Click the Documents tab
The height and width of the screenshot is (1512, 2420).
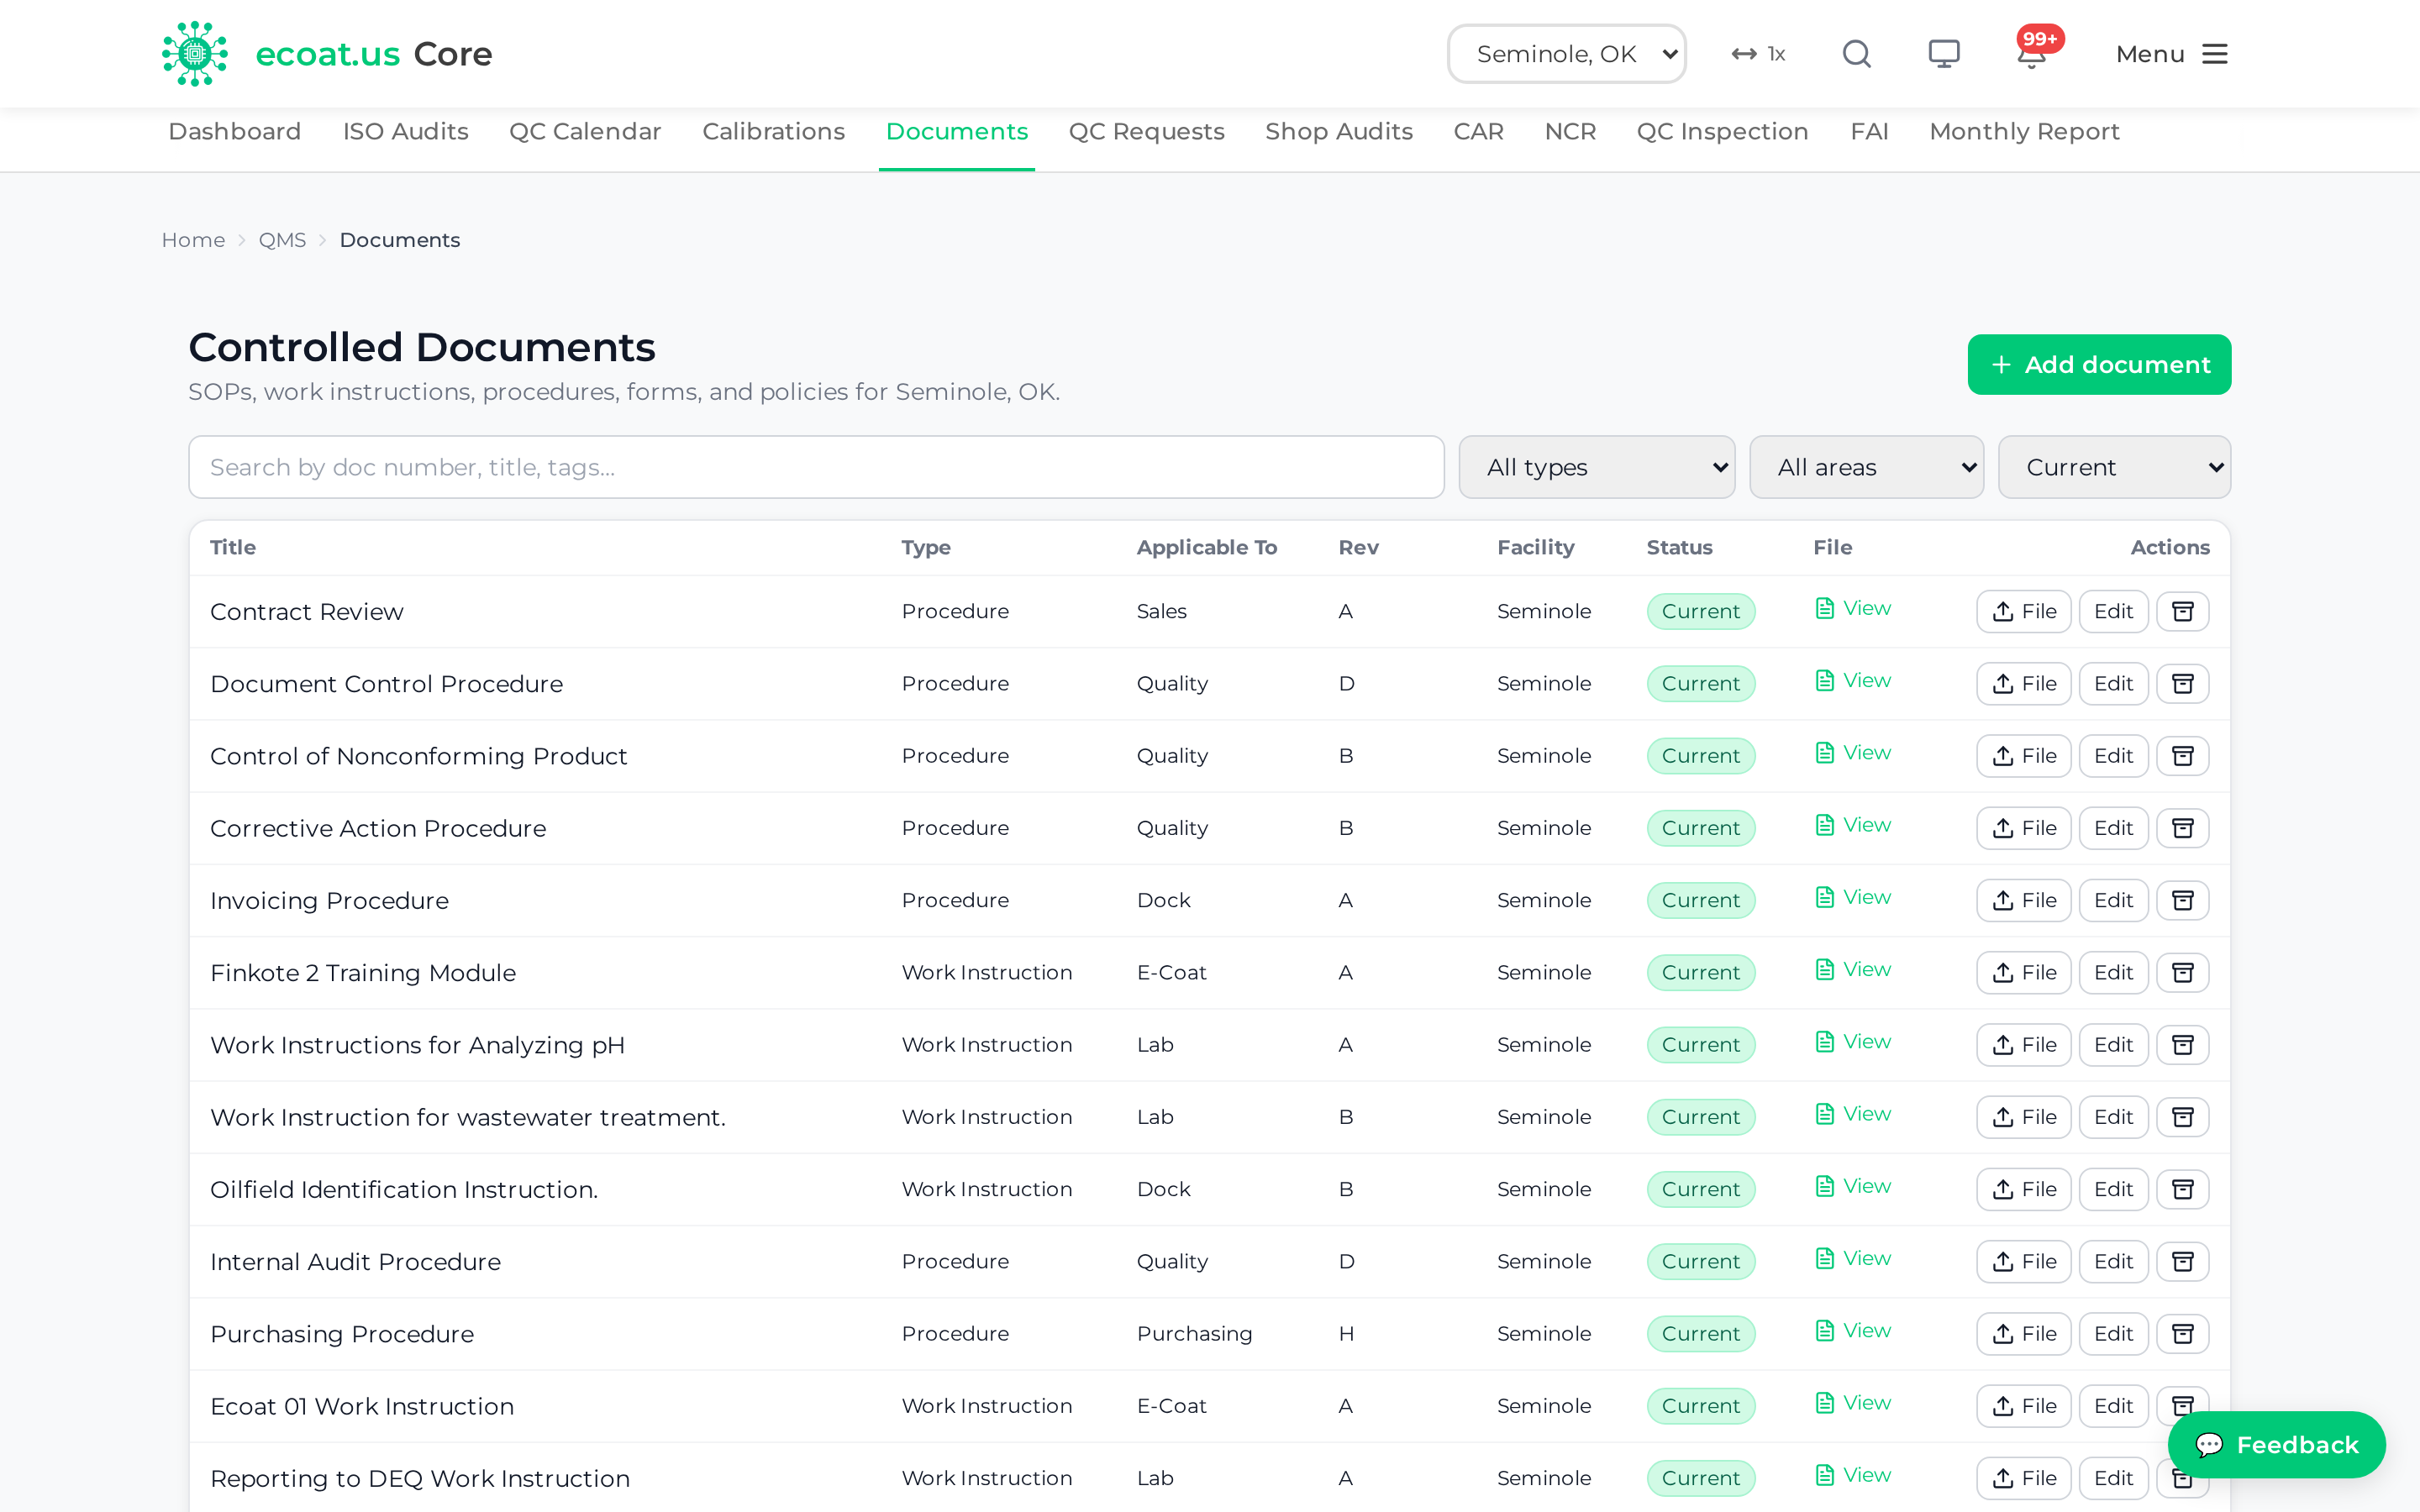click(956, 132)
